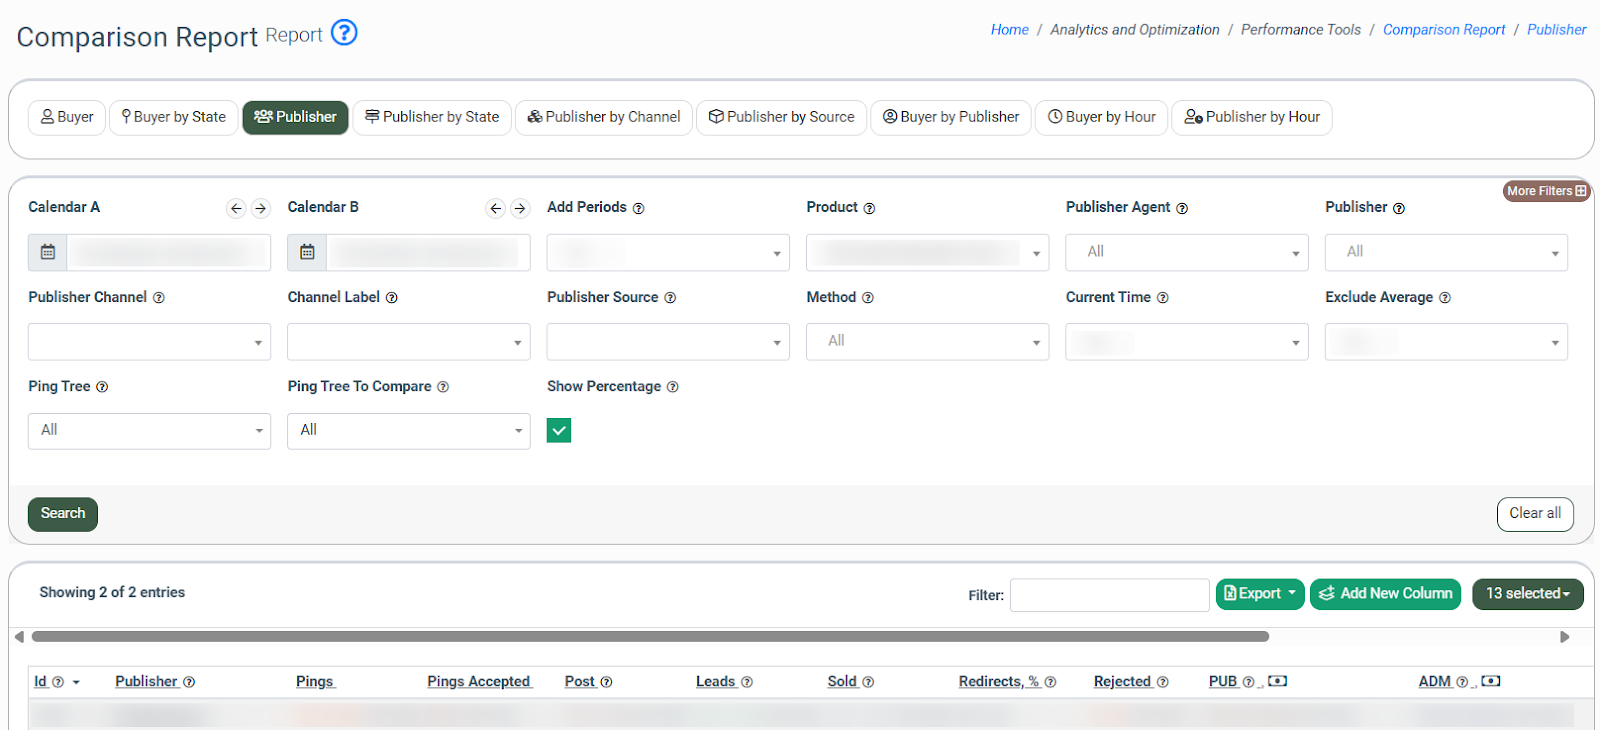The width and height of the screenshot is (1600, 730).
Task: Expand the Publisher Agent dropdown
Action: pos(1186,252)
